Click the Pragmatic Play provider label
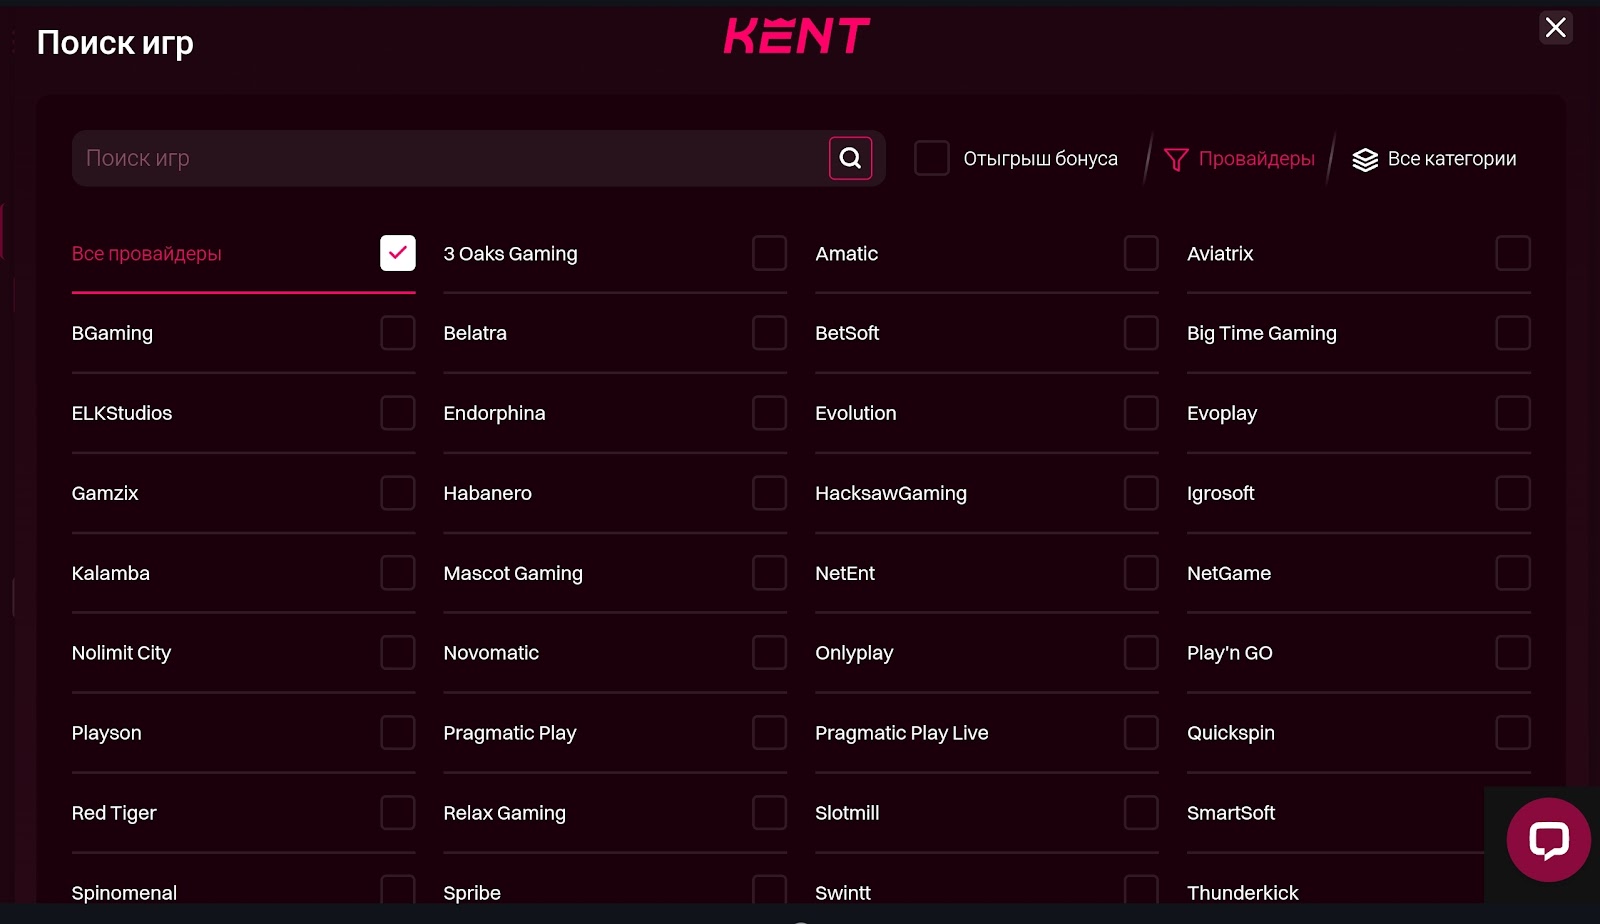Viewport: 1600px width, 924px height. 510,733
